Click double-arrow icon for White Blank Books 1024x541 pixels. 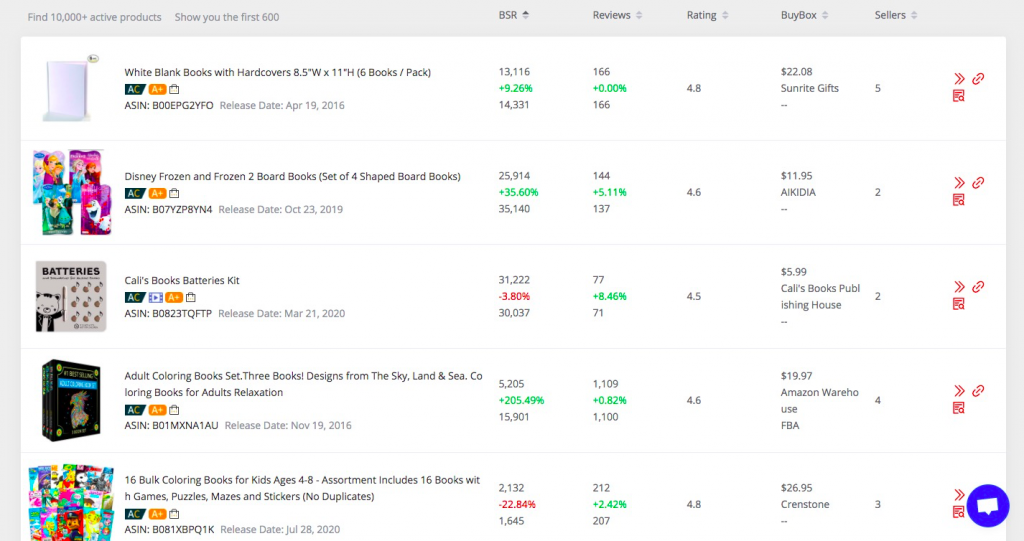(959, 79)
